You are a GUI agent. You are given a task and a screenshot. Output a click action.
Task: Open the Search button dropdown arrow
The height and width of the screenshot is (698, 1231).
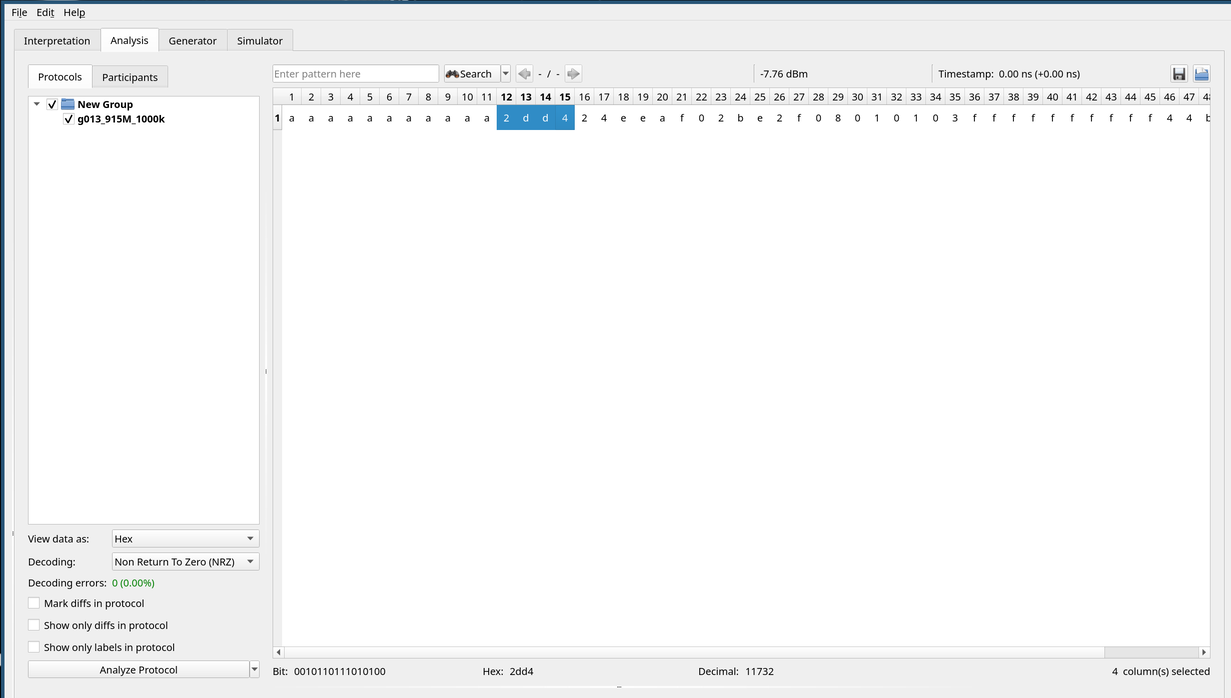click(505, 74)
